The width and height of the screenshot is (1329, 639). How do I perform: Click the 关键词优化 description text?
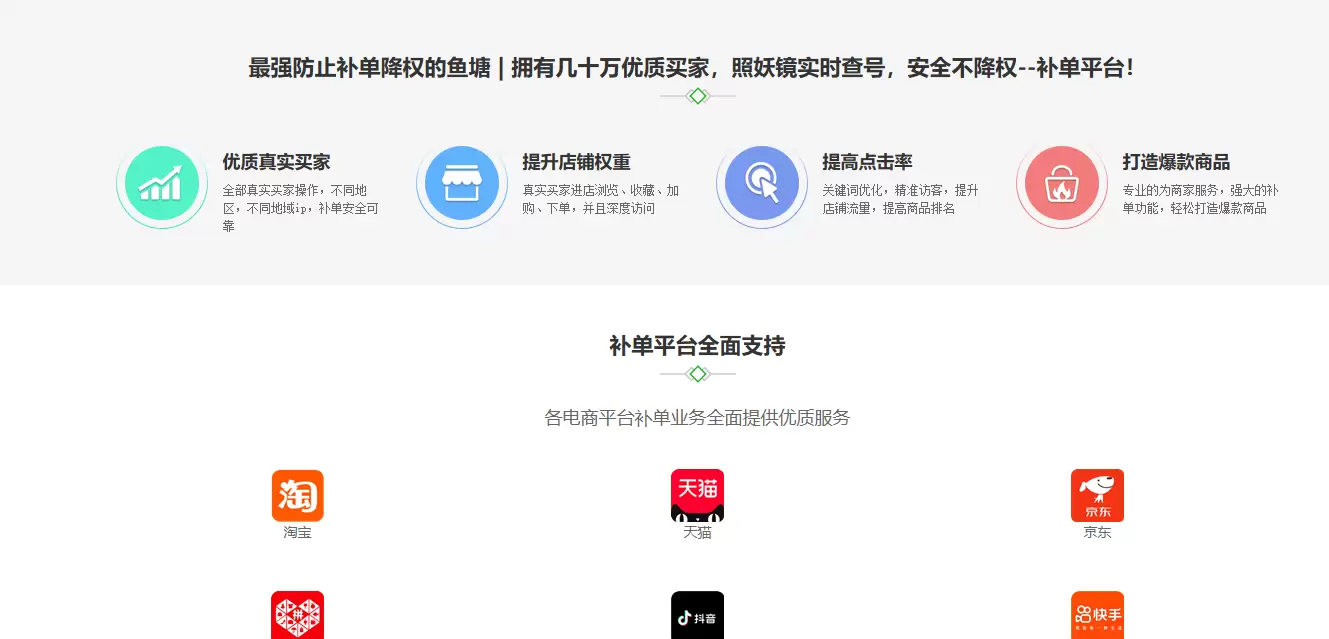click(900, 199)
